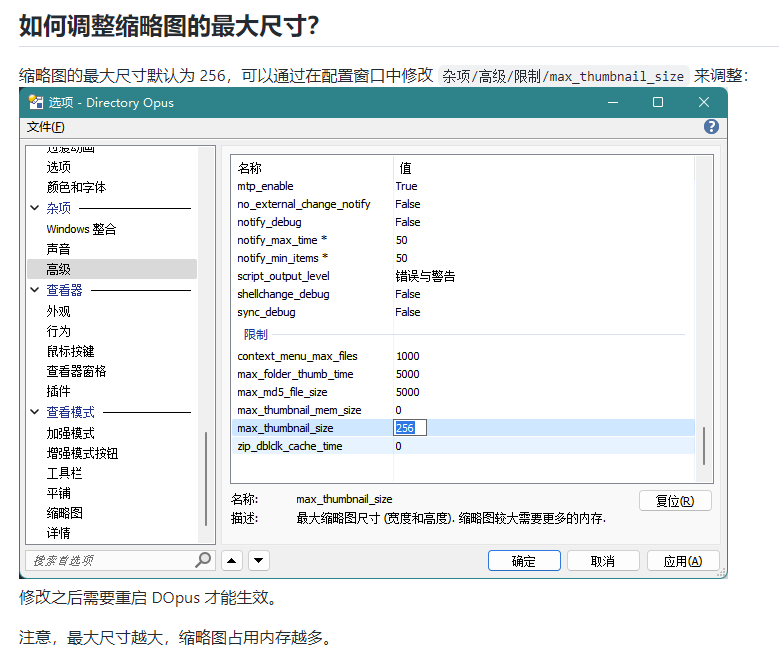Collapse the 查看模式 category section
The height and width of the screenshot is (668, 779).
[x=36, y=412]
